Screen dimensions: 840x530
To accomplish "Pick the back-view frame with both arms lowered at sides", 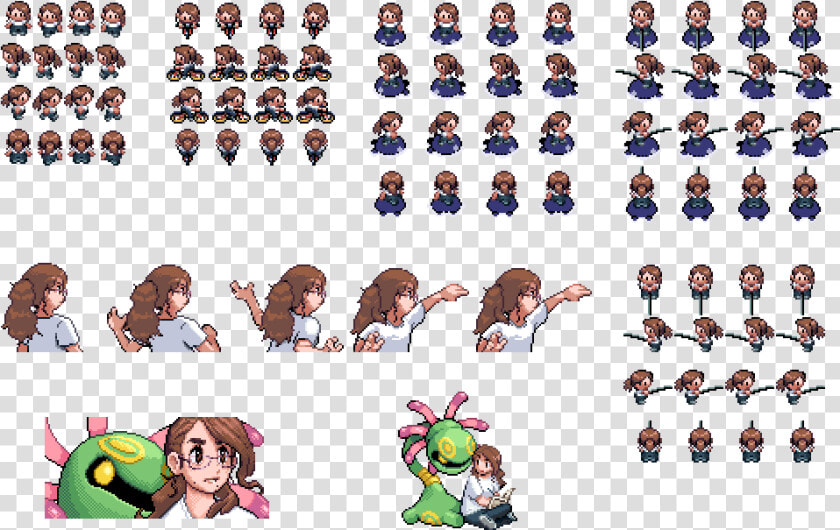I will point(164,308).
